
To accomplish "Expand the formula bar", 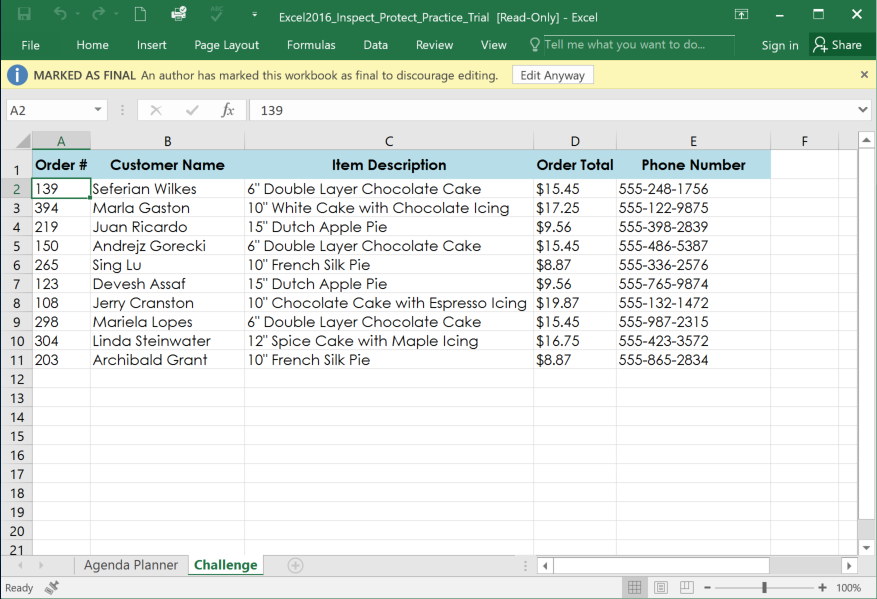I will (x=863, y=110).
